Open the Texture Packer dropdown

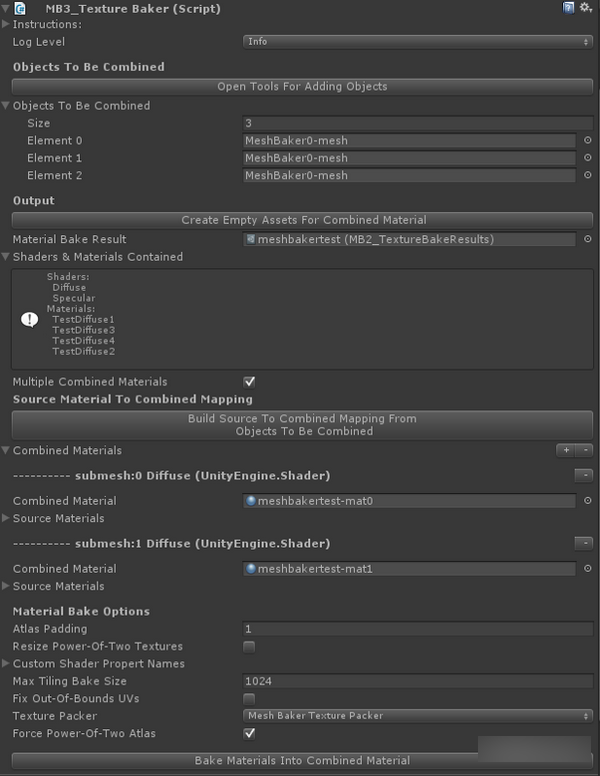point(418,715)
